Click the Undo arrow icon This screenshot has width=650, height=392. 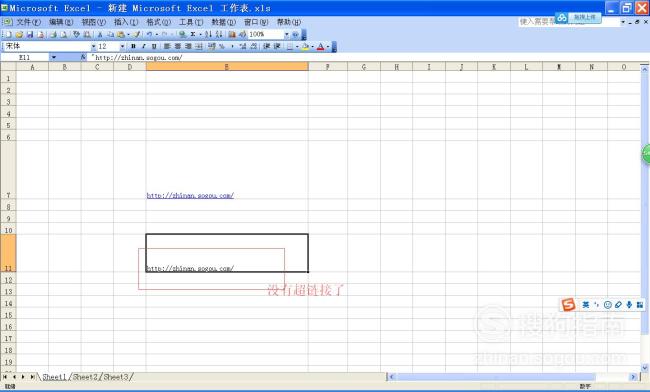pos(149,34)
